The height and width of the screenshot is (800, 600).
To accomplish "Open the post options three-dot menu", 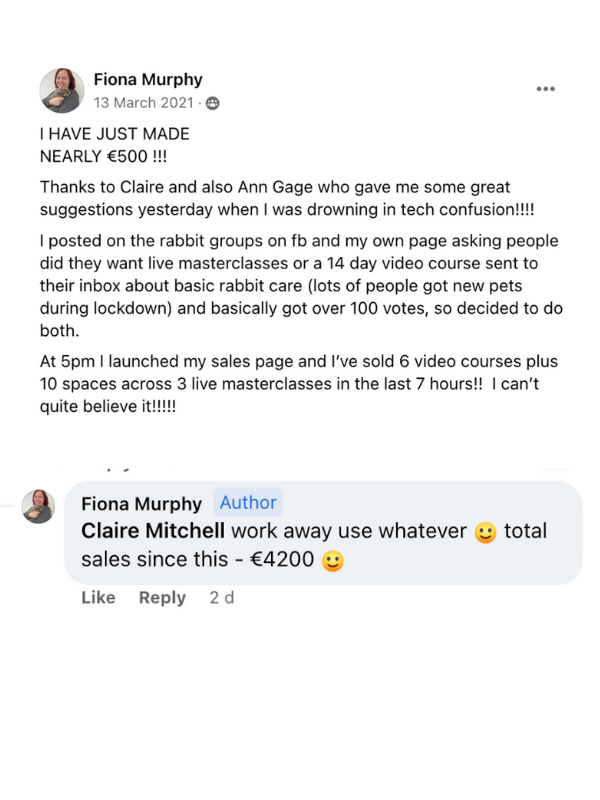I will point(545,89).
